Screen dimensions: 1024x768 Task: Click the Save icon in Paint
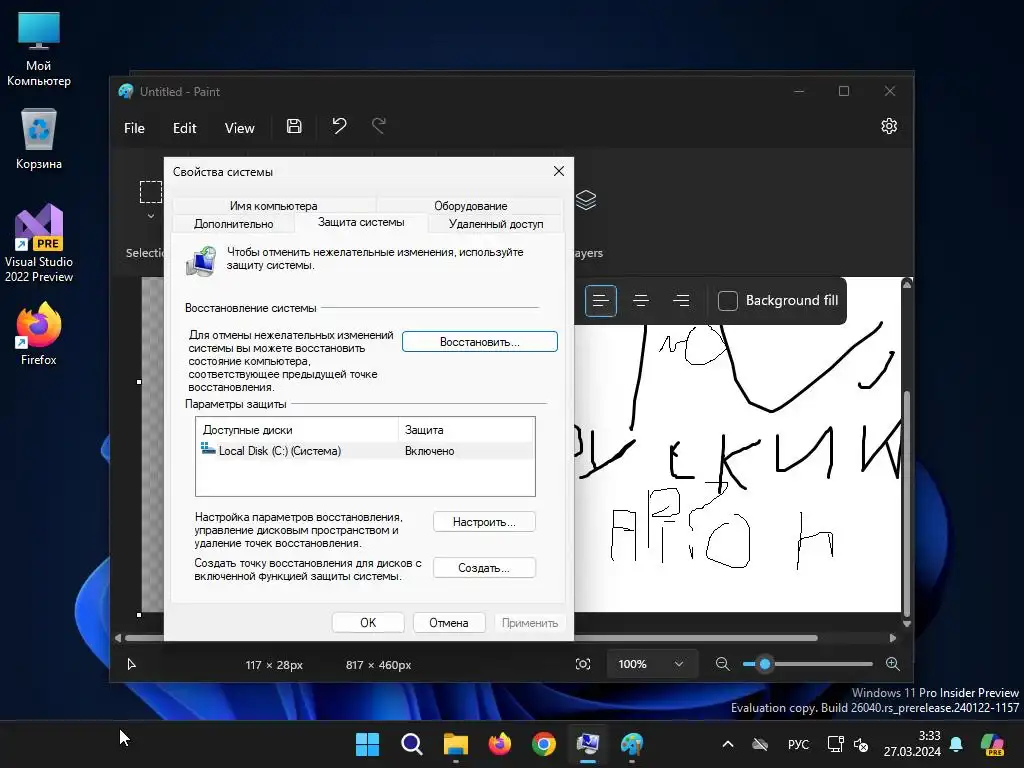coord(294,126)
